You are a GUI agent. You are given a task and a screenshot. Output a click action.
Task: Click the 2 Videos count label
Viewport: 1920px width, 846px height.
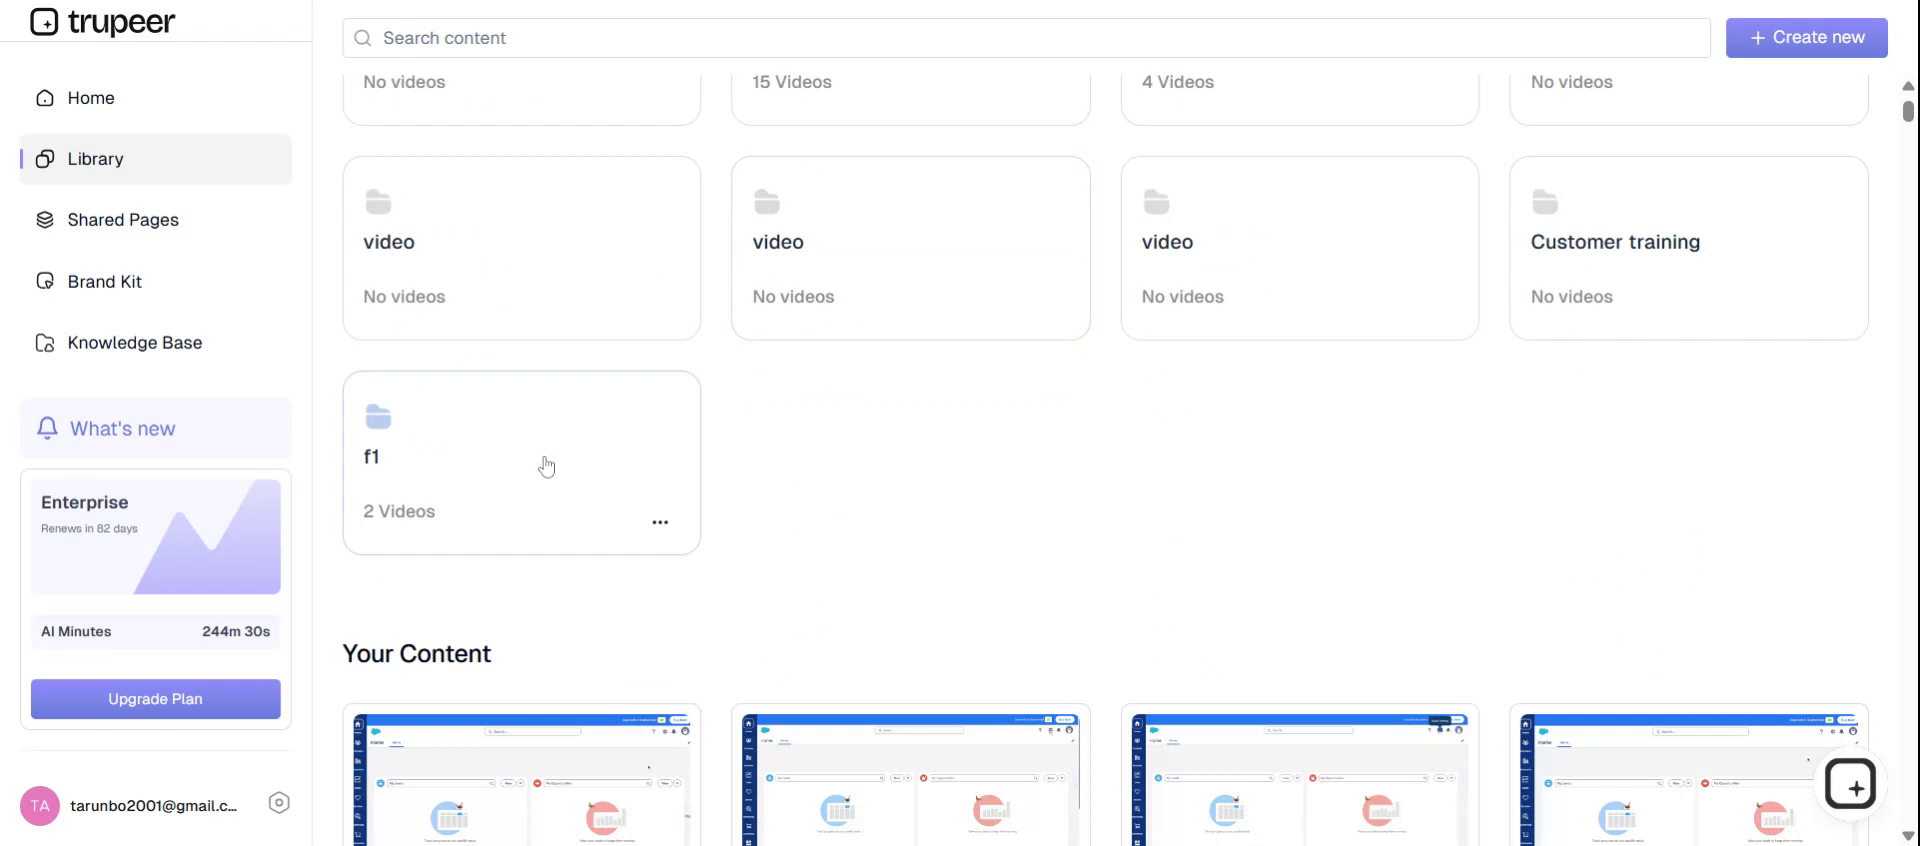tap(399, 511)
